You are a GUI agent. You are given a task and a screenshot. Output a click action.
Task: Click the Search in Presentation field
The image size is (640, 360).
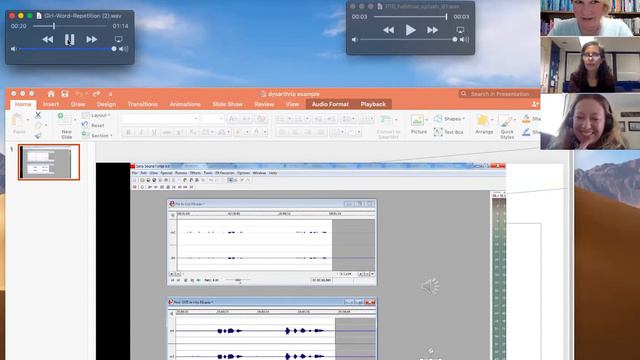coord(499,94)
